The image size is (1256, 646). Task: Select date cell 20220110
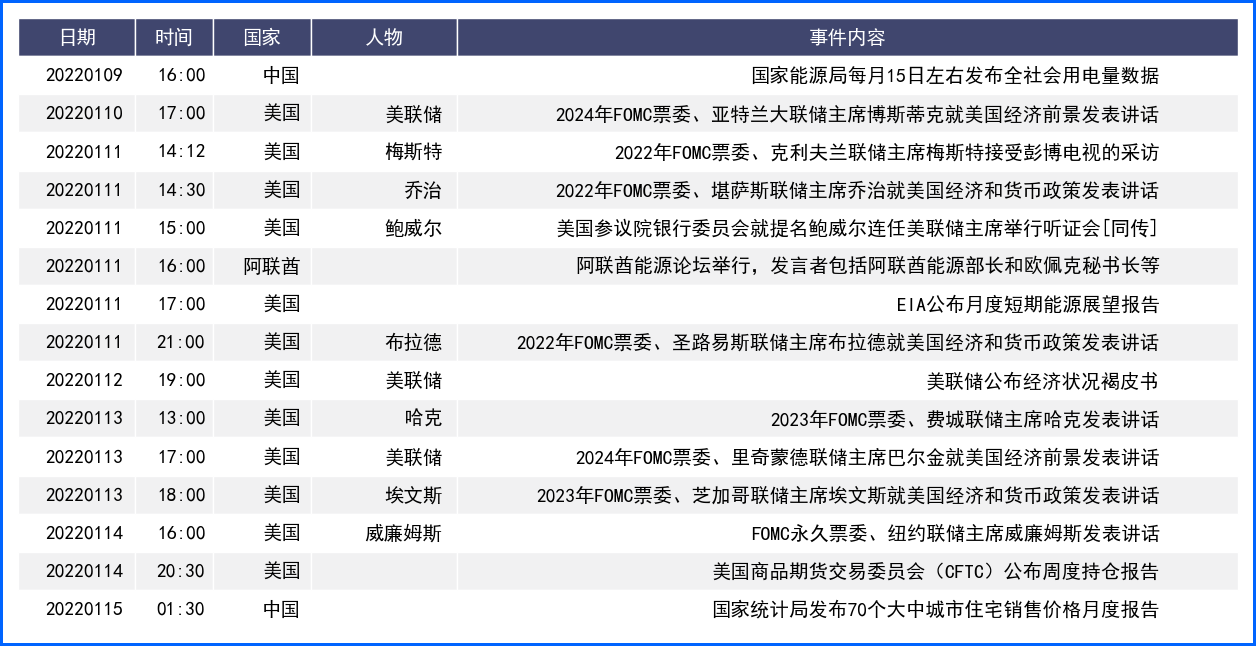pos(84,113)
